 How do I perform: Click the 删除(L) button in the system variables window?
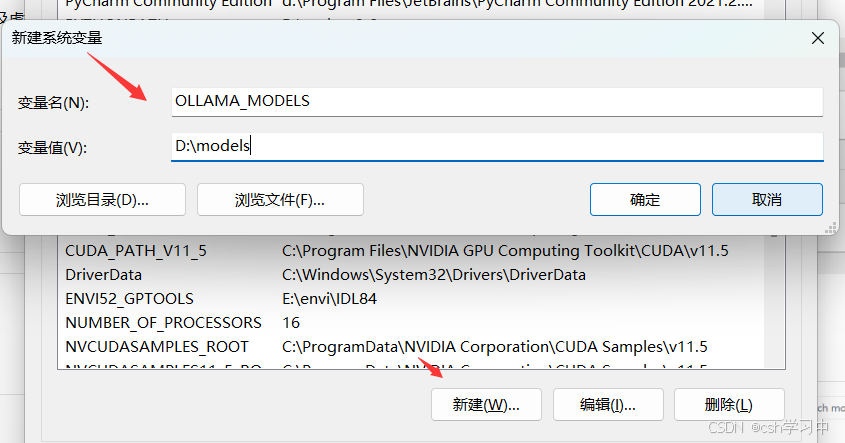coord(729,405)
